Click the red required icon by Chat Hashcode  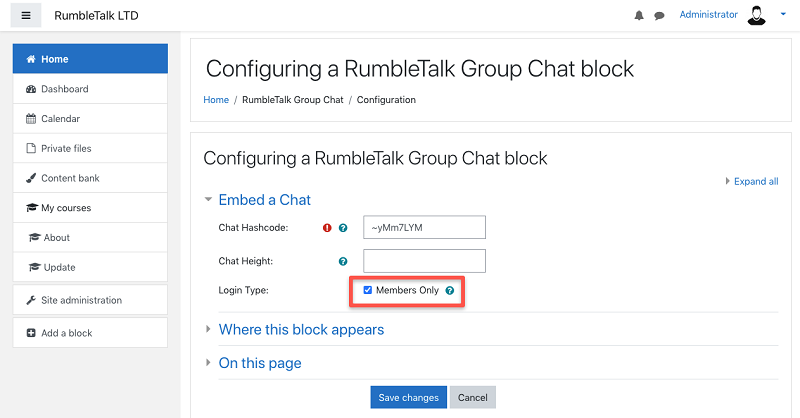327,228
